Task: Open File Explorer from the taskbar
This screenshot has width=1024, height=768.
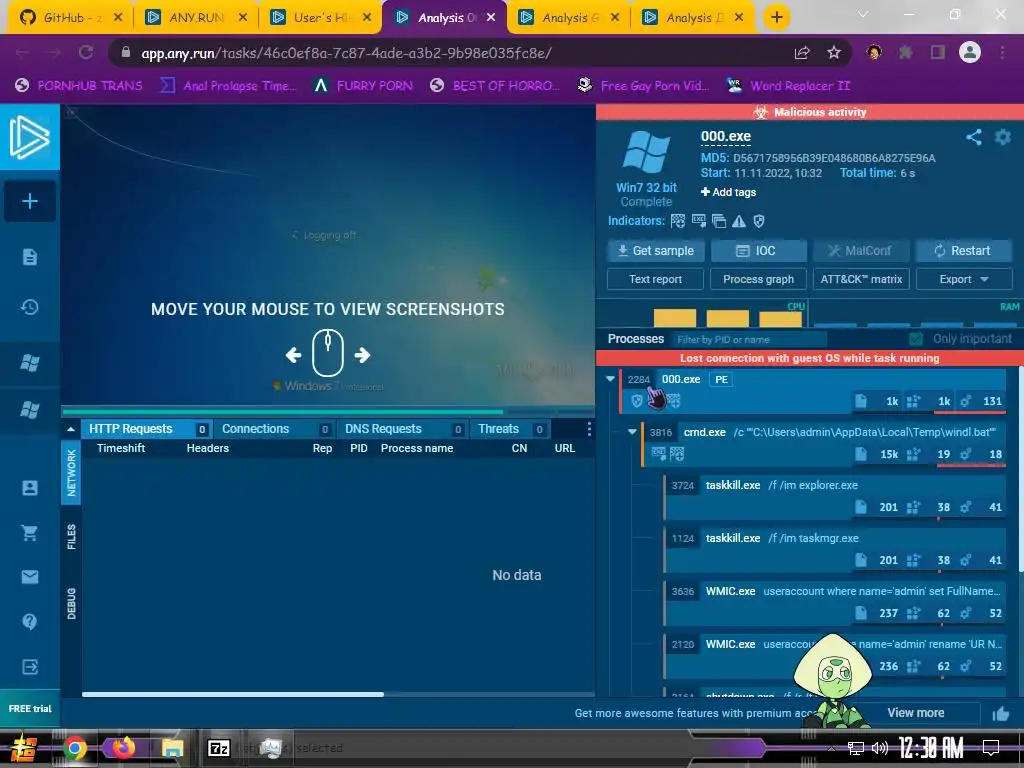Action: pyautogui.click(x=172, y=748)
